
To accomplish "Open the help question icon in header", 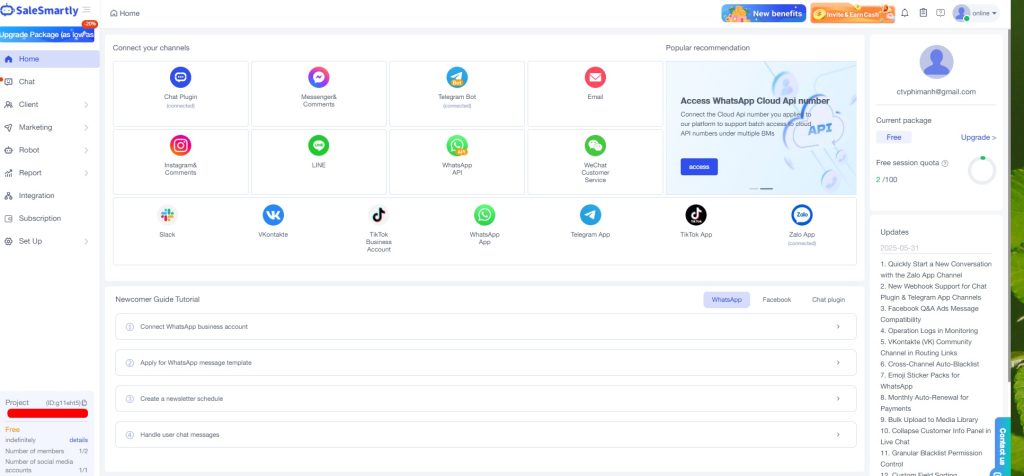I will pyautogui.click(x=940, y=12).
